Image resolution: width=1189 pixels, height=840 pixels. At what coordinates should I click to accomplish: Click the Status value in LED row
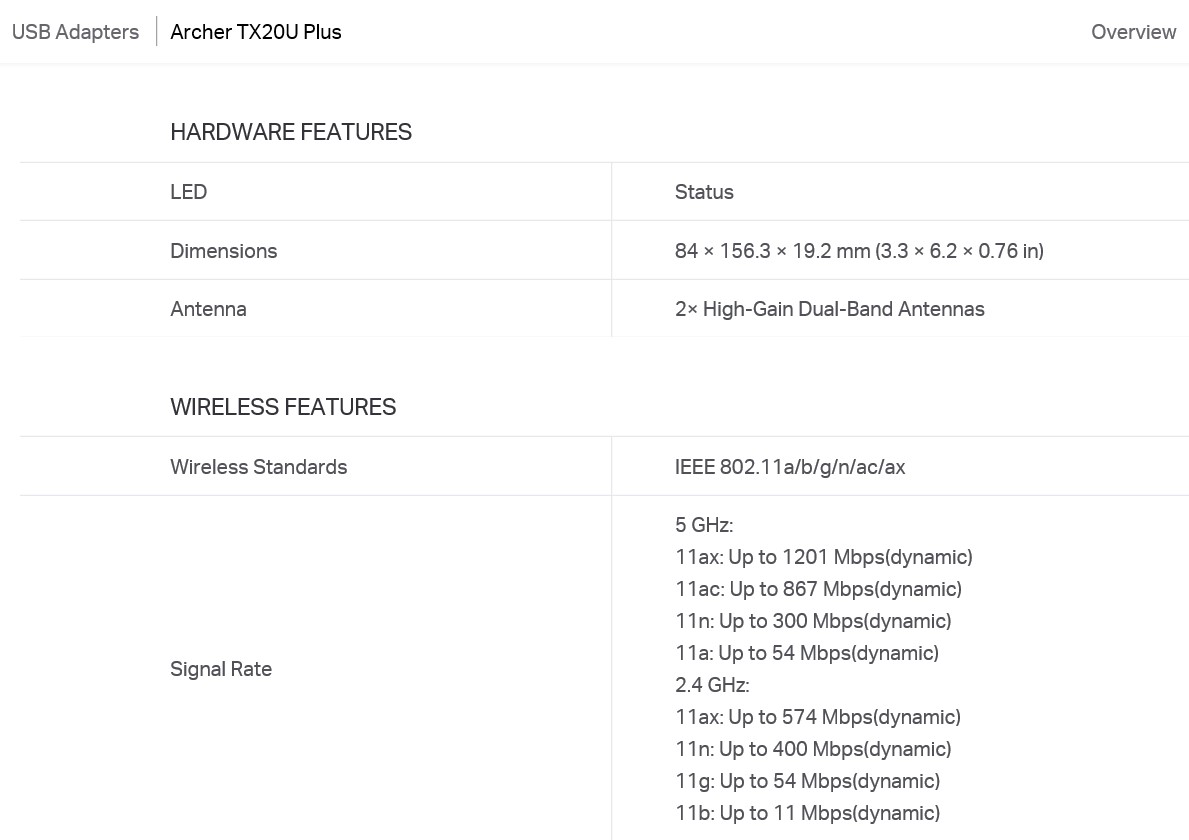[704, 192]
